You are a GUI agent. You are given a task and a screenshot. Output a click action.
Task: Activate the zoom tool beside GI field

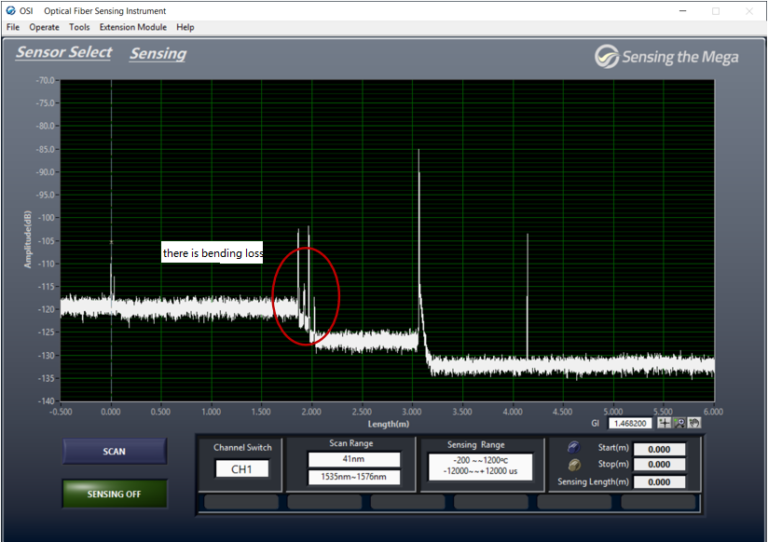[x=679, y=423]
